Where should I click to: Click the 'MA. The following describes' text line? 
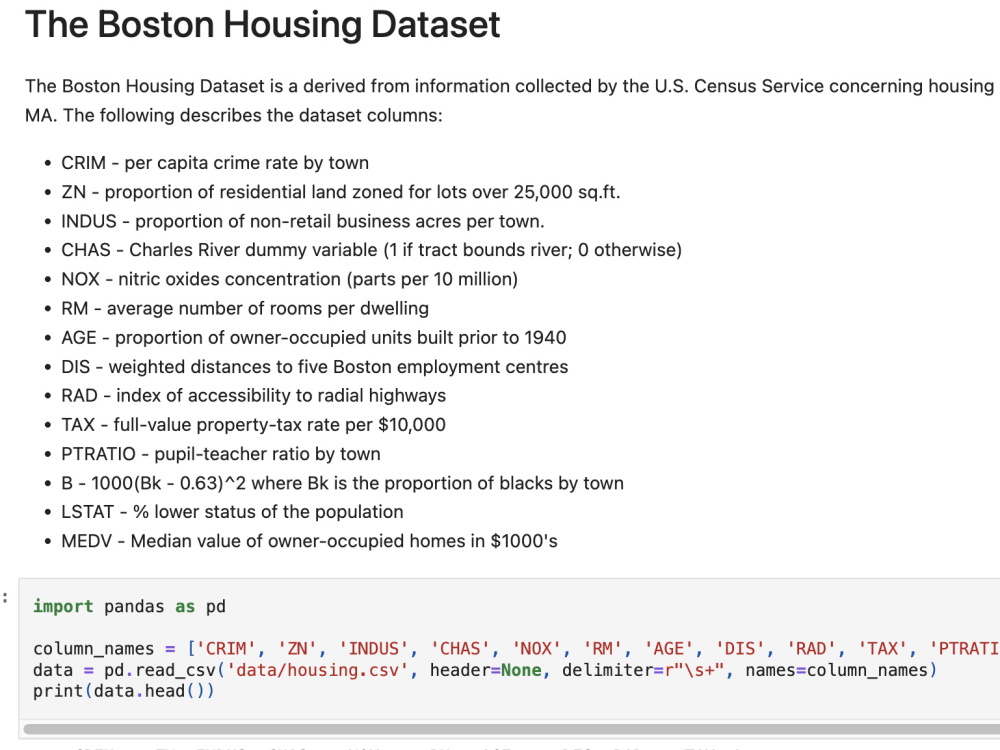pyautogui.click(x=233, y=115)
